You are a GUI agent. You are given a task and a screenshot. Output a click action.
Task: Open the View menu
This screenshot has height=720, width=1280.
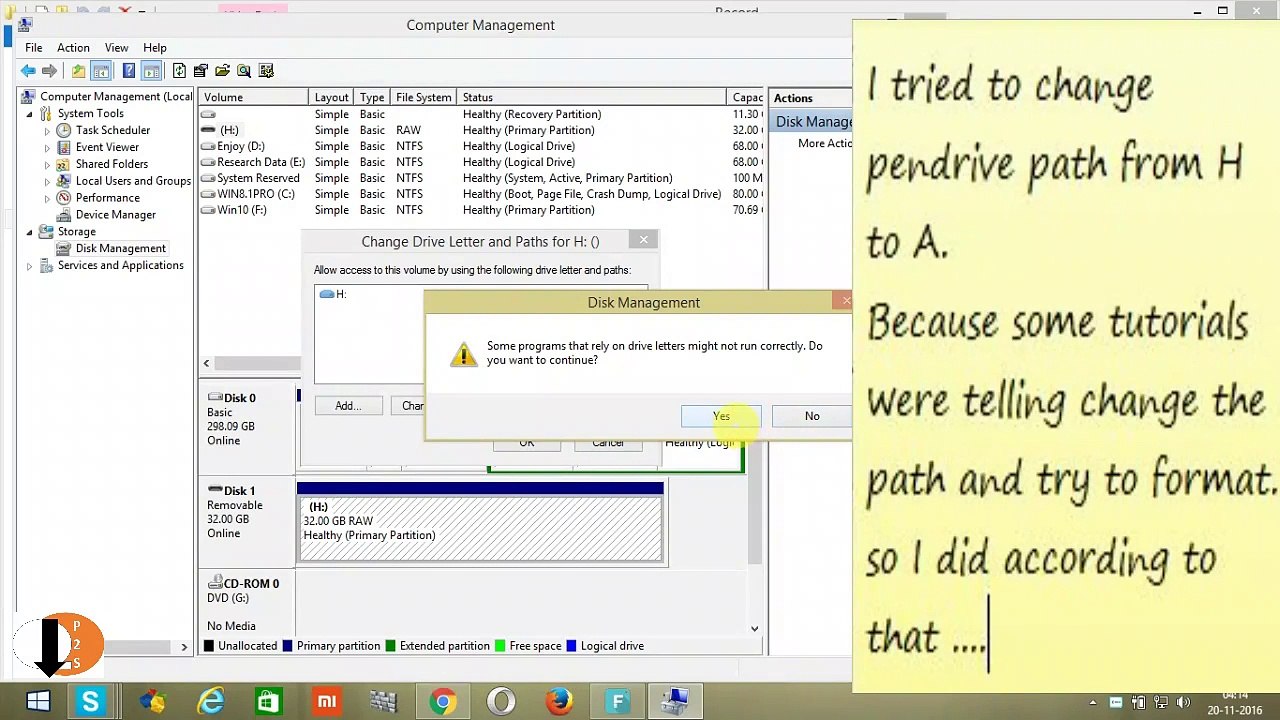116,48
